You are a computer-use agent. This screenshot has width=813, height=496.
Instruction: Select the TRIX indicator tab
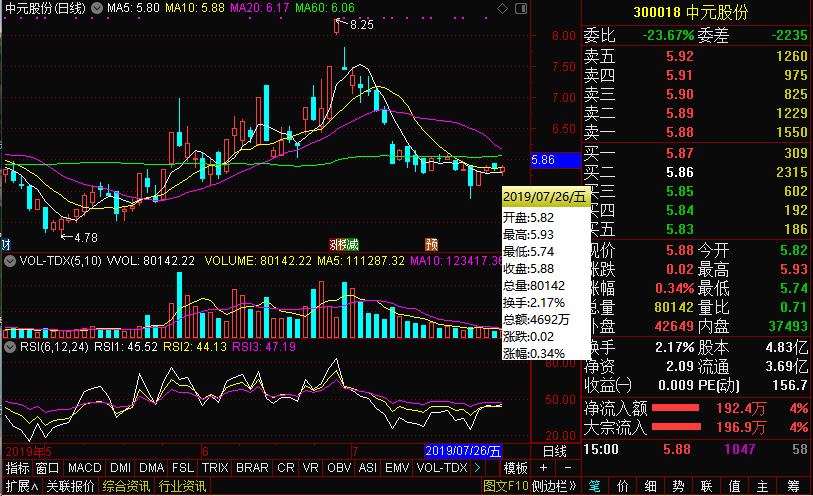[x=215, y=468]
